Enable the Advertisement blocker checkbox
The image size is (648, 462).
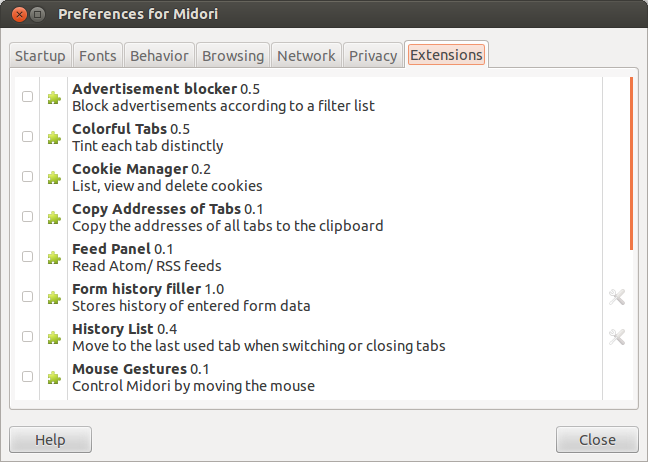pos(27,97)
